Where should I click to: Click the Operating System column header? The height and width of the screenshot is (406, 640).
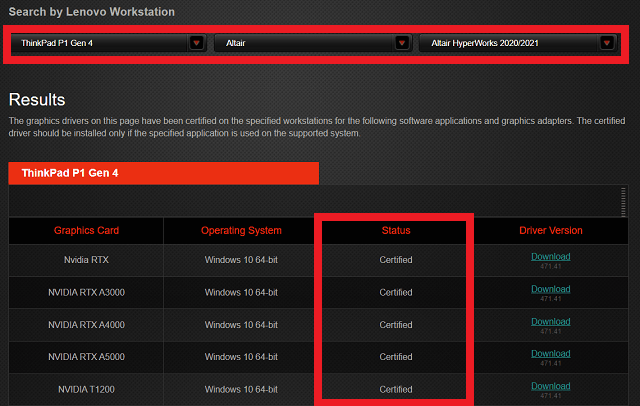(x=241, y=231)
